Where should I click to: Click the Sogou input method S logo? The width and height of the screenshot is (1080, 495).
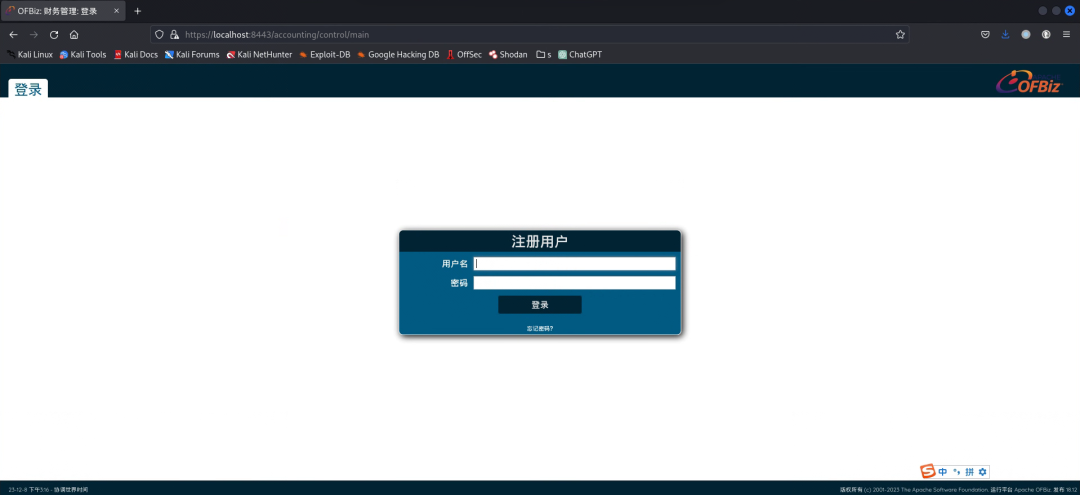928,472
